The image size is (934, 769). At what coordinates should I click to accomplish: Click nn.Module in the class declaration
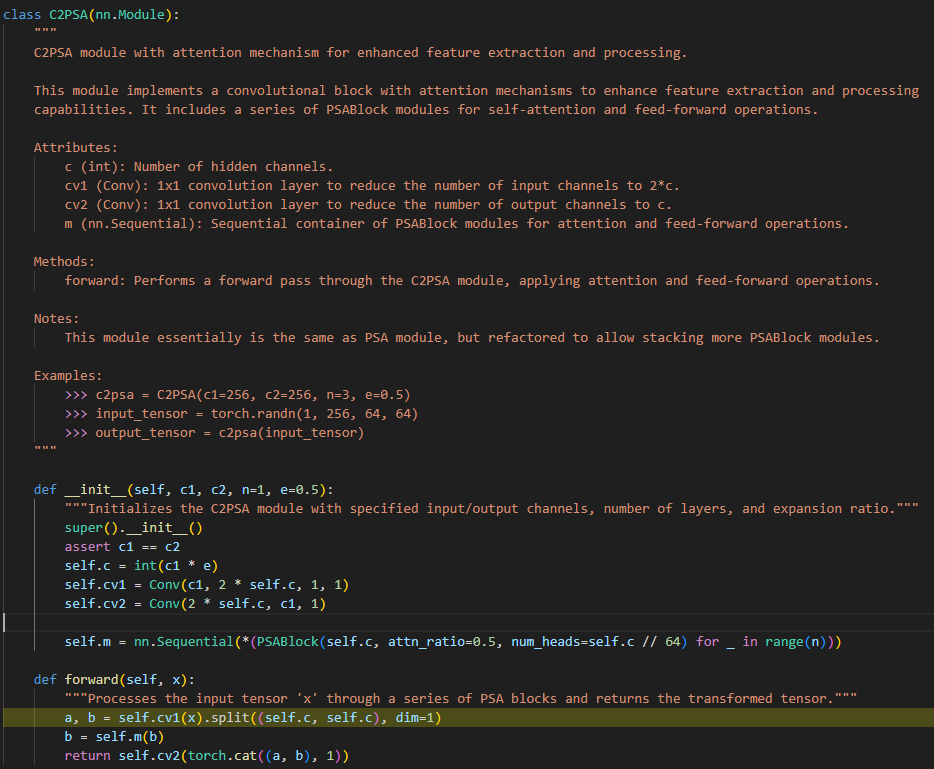tap(130, 14)
